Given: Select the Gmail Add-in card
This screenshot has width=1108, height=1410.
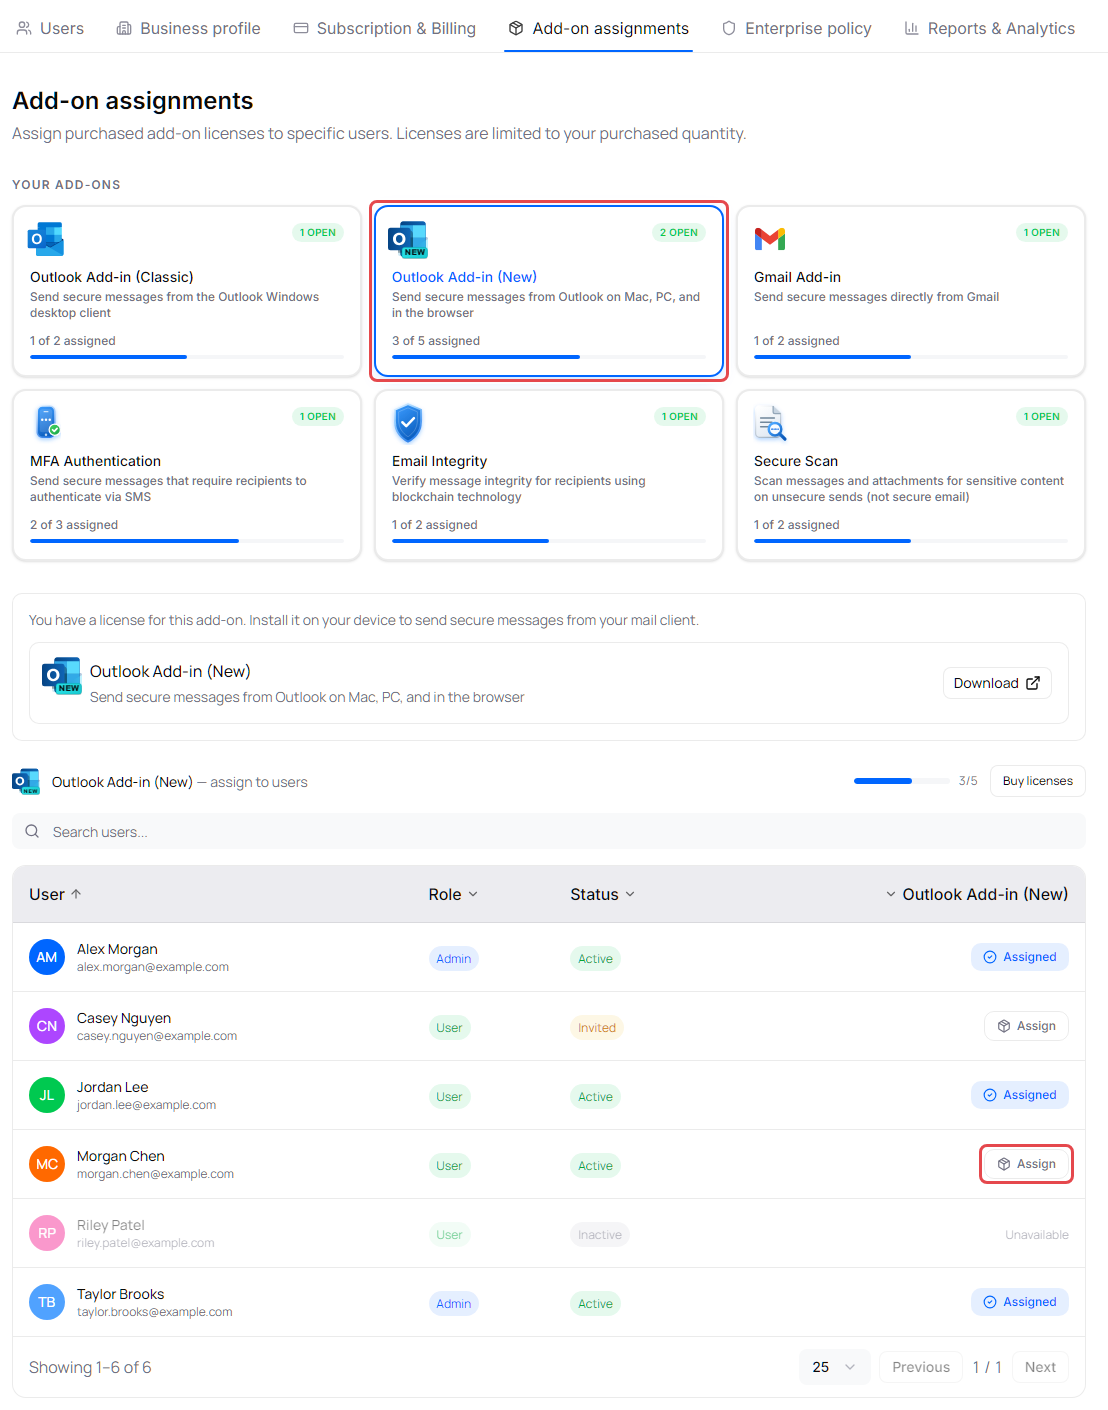Looking at the screenshot, I should pos(911,292).
